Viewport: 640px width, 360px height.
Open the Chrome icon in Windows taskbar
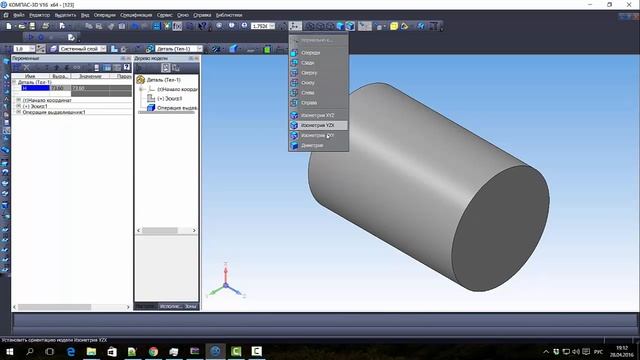[x=153, y=351]
